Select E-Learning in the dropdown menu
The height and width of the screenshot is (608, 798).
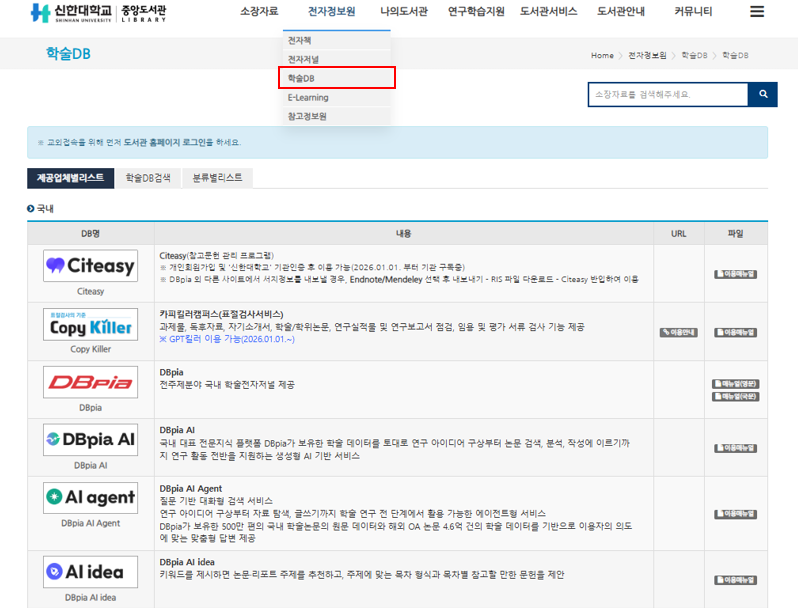(336, 97)
